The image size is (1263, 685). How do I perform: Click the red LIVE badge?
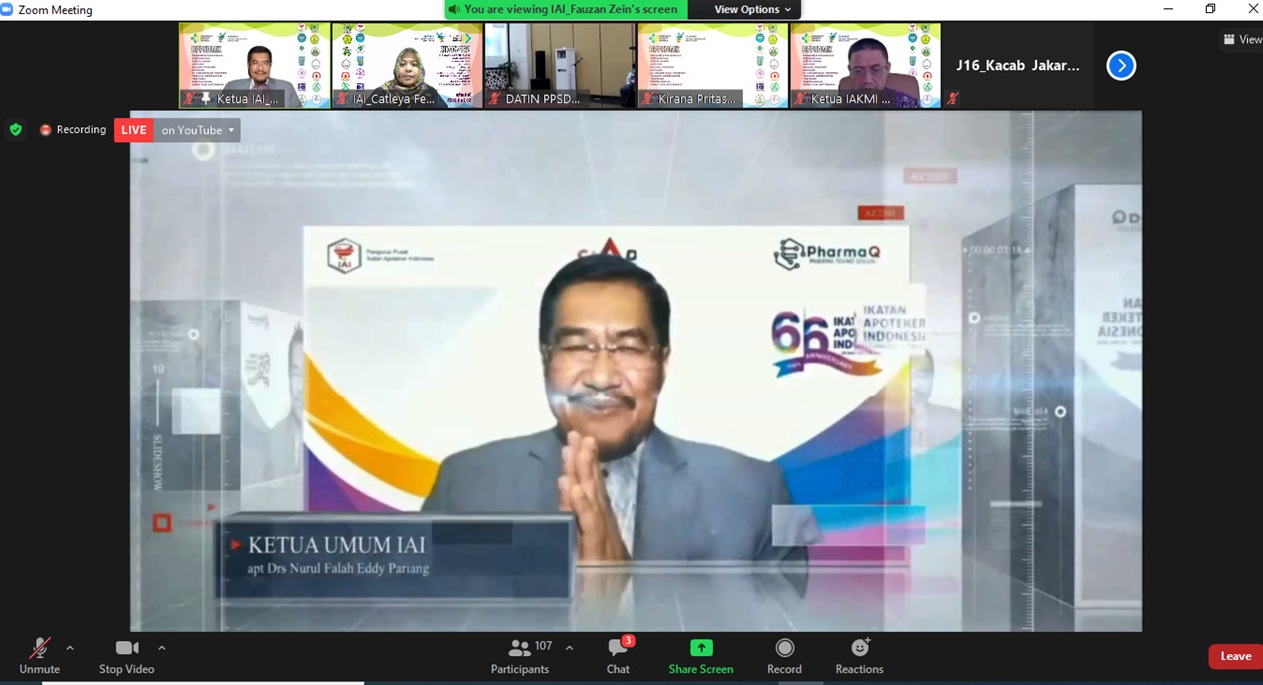tap(134, 130)
